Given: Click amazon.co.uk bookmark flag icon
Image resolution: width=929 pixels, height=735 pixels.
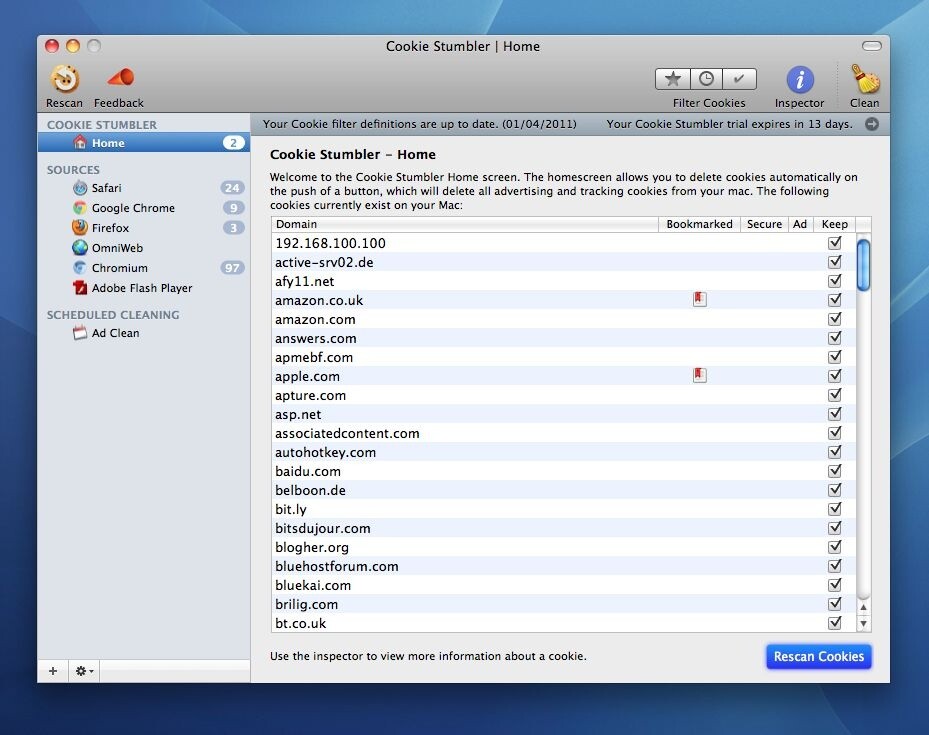Looking at the screenshot, I should (700, 300).
